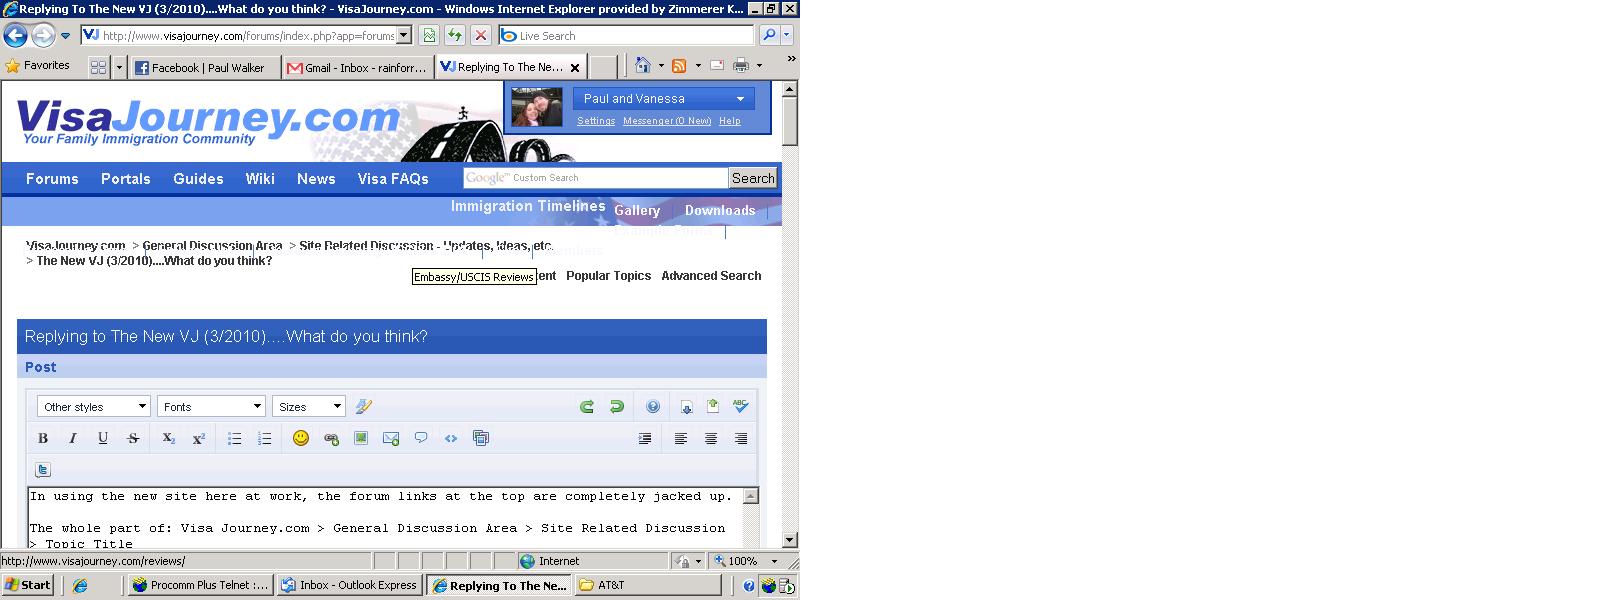Open the Fonts dropdown
The image size is (1614, 600).
[211, 406]
